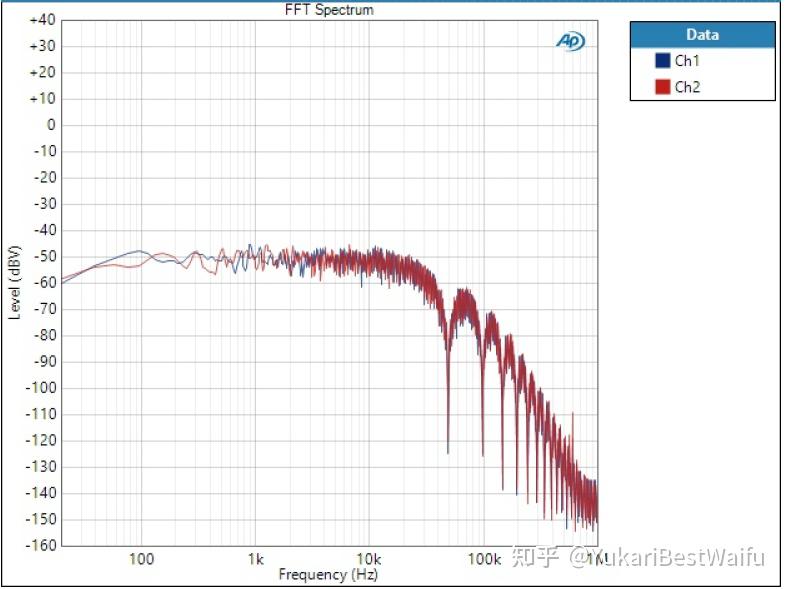The image size is (785, 589).
Task: Click the 100k frequency axis tick label
Action: pos(484,559)
